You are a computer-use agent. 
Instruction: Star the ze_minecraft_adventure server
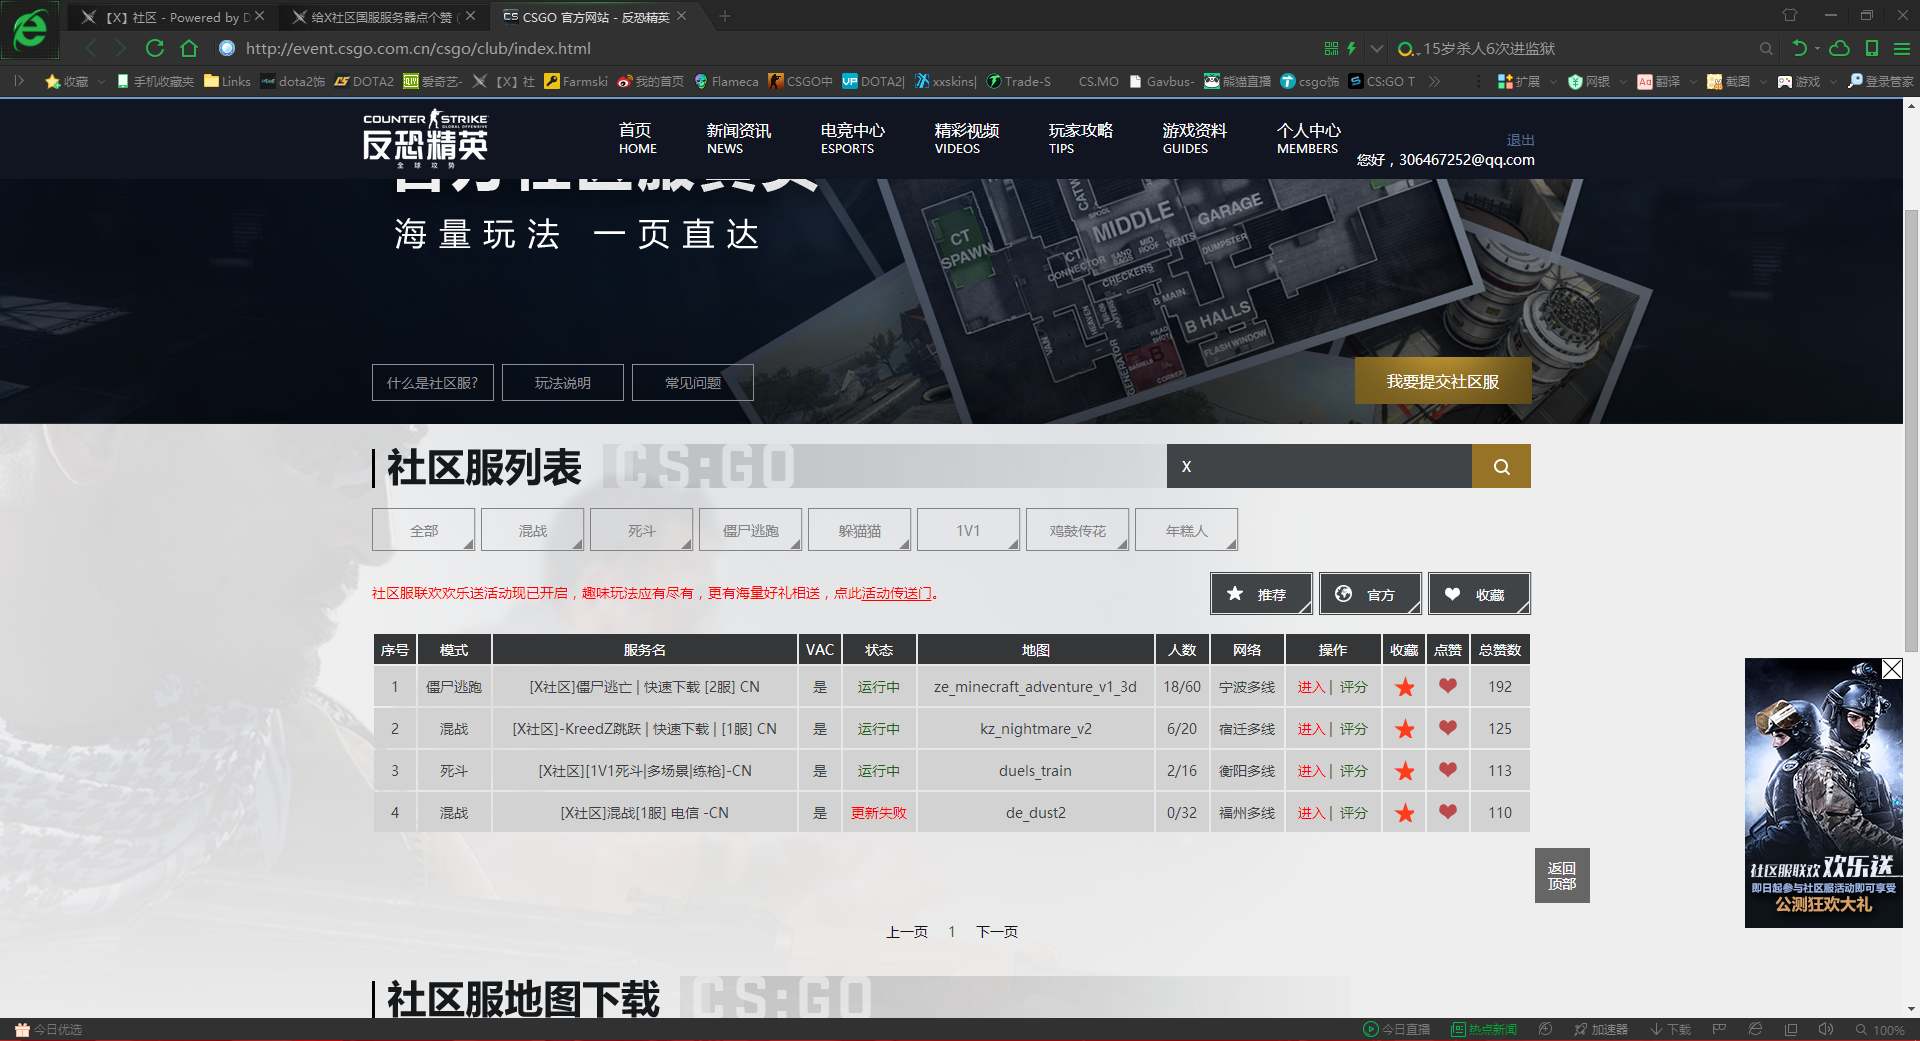point(1404,687)
